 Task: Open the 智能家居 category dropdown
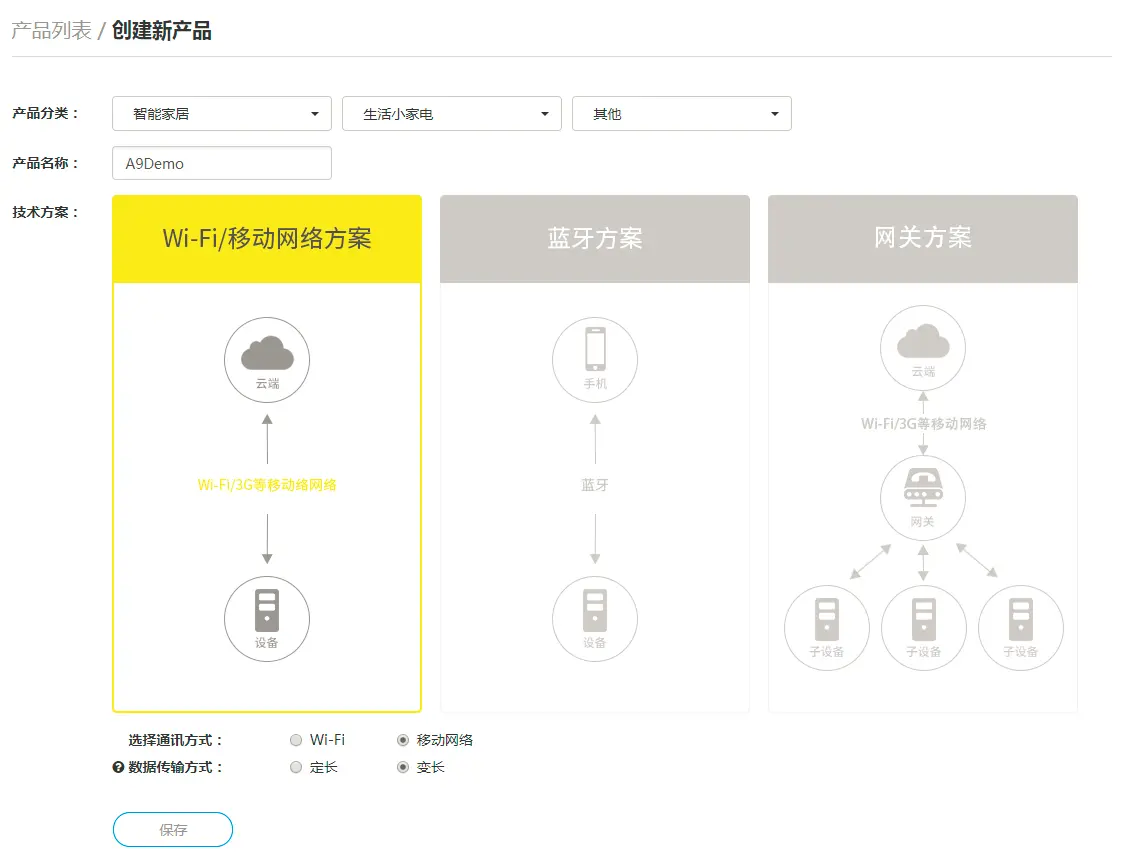[222, 114]
